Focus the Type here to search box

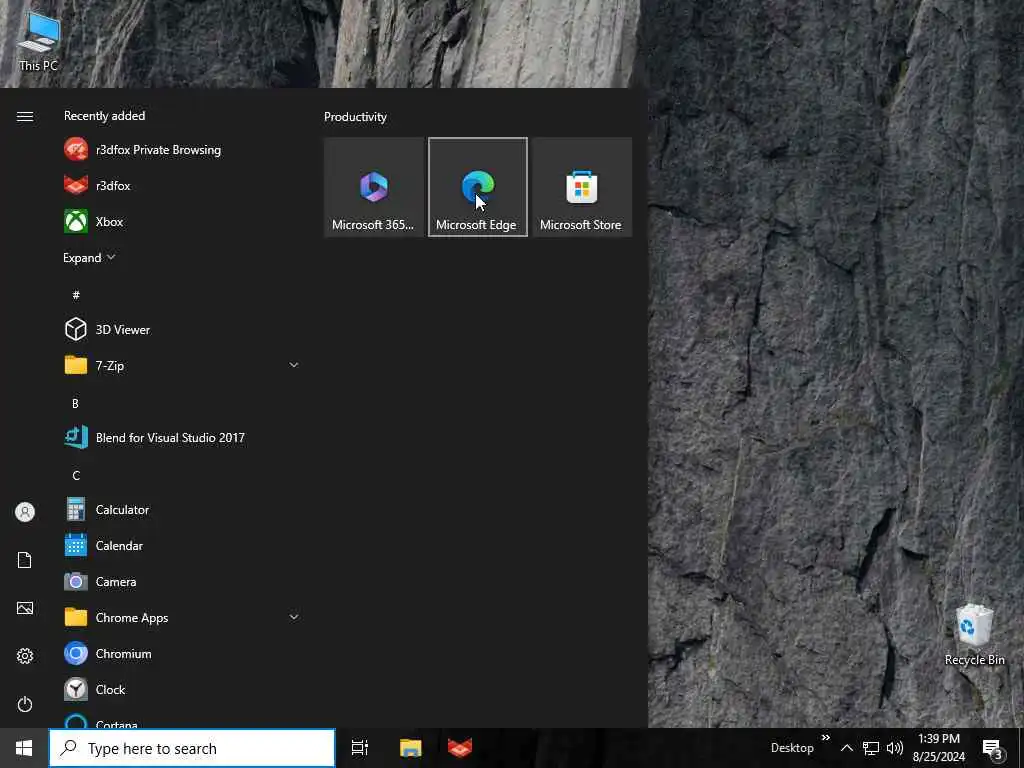[192, 748]
